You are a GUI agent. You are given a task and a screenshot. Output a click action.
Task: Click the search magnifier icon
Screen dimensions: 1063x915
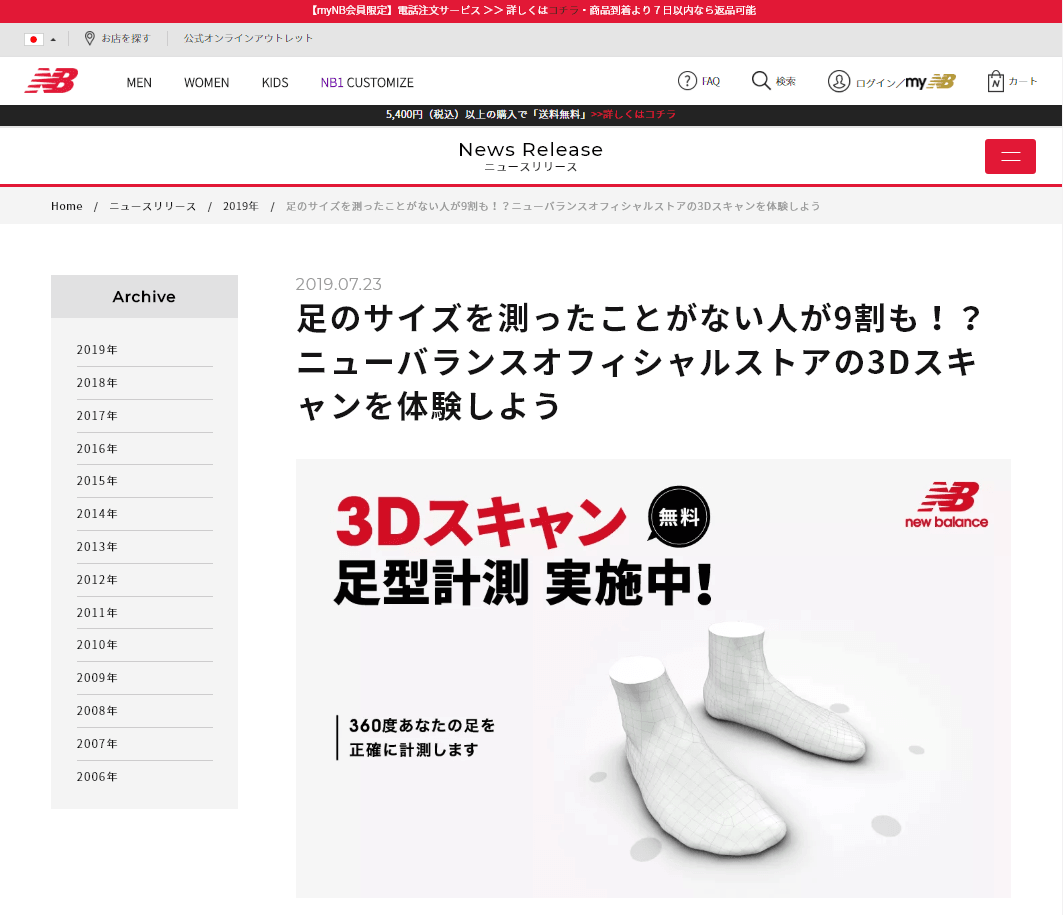pyautogui.click(x=761, y=81)
